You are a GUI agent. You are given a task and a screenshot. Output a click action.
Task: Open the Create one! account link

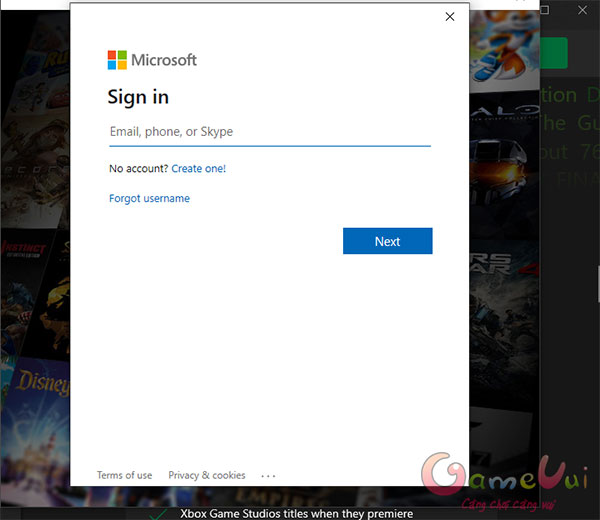[x=199, y=168]
